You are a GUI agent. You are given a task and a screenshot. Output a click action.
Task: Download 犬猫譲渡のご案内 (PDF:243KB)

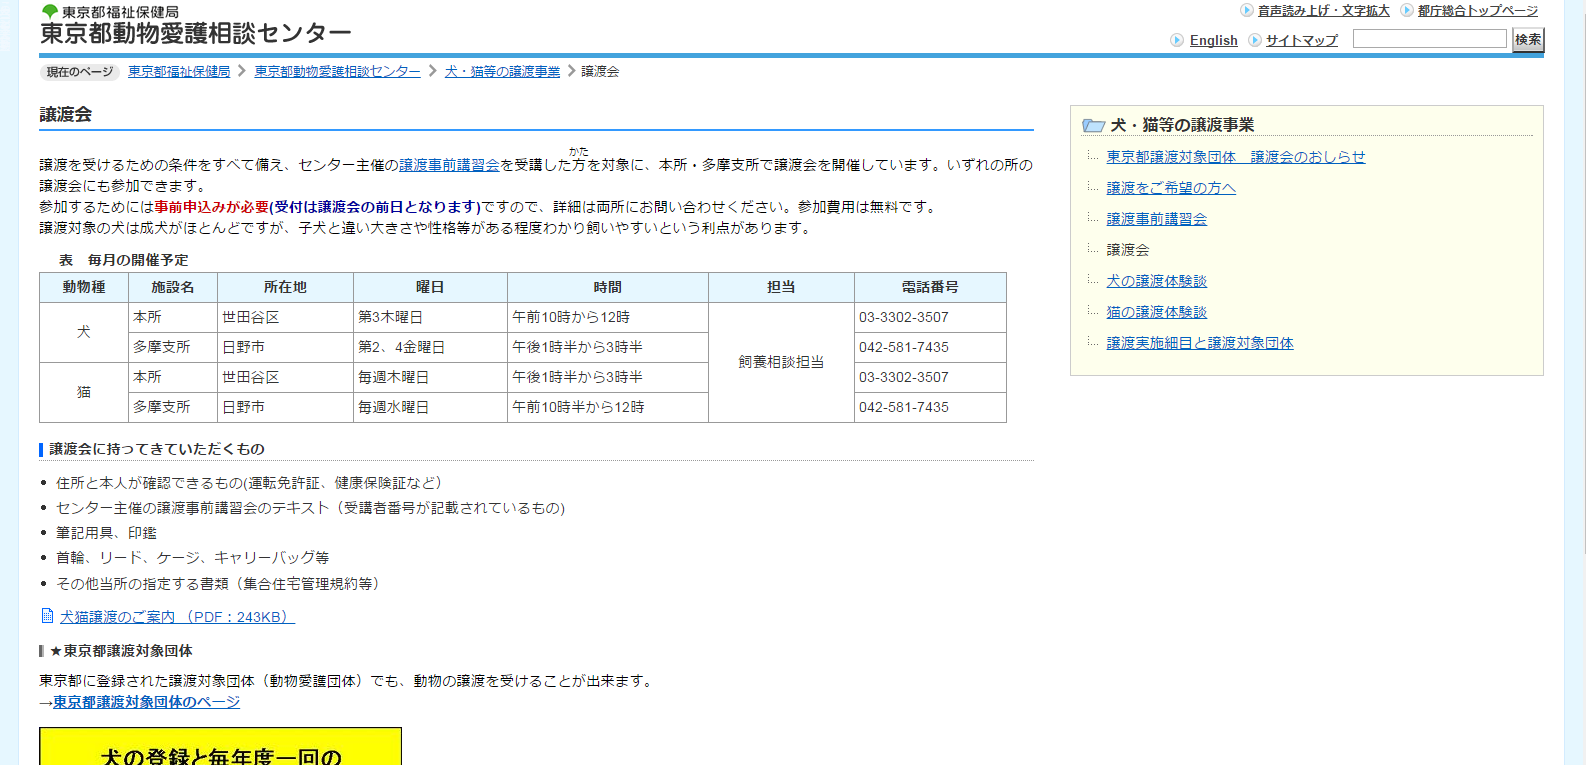(x=177, y=617)
